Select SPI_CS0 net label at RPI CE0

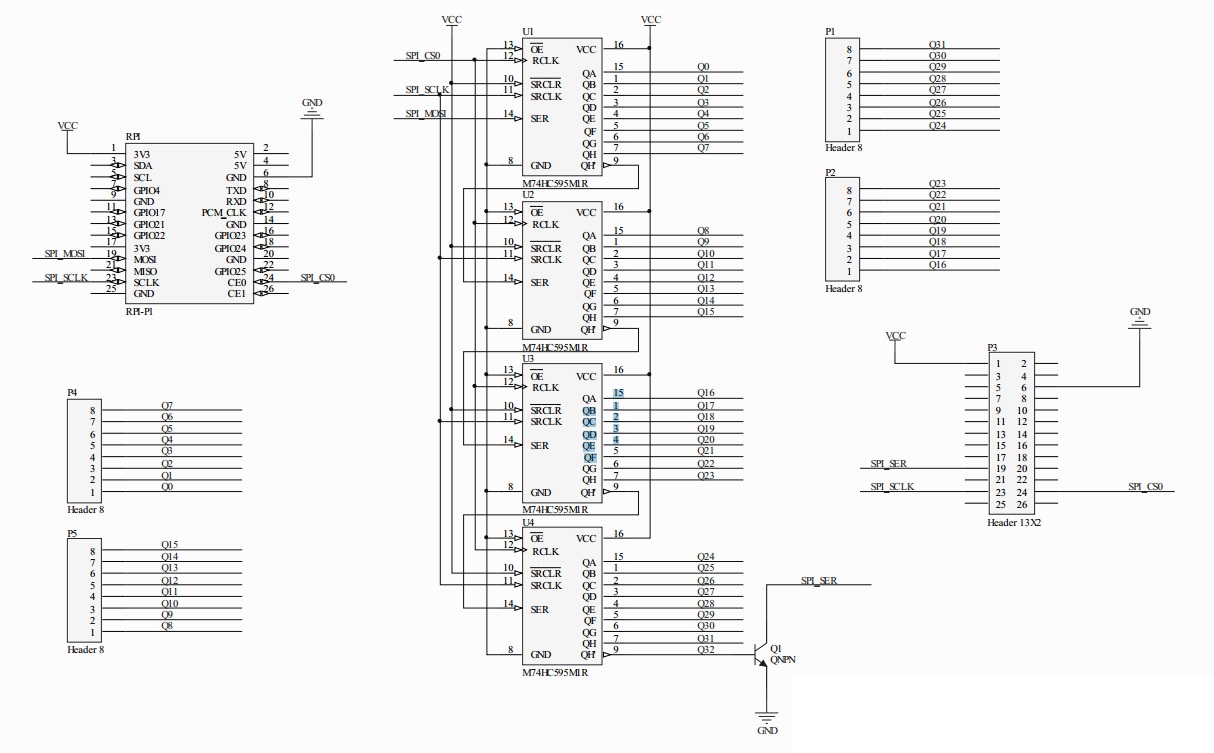click(x=317, y=277)
